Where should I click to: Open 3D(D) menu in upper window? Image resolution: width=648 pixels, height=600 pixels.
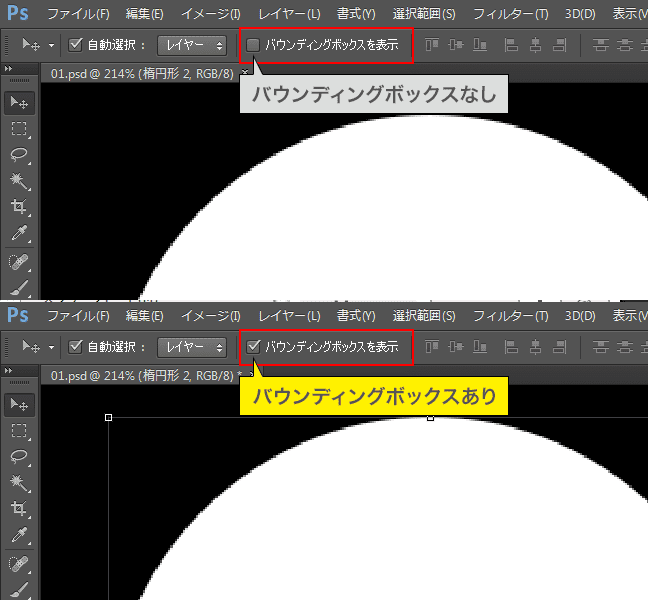coord(580,14)
